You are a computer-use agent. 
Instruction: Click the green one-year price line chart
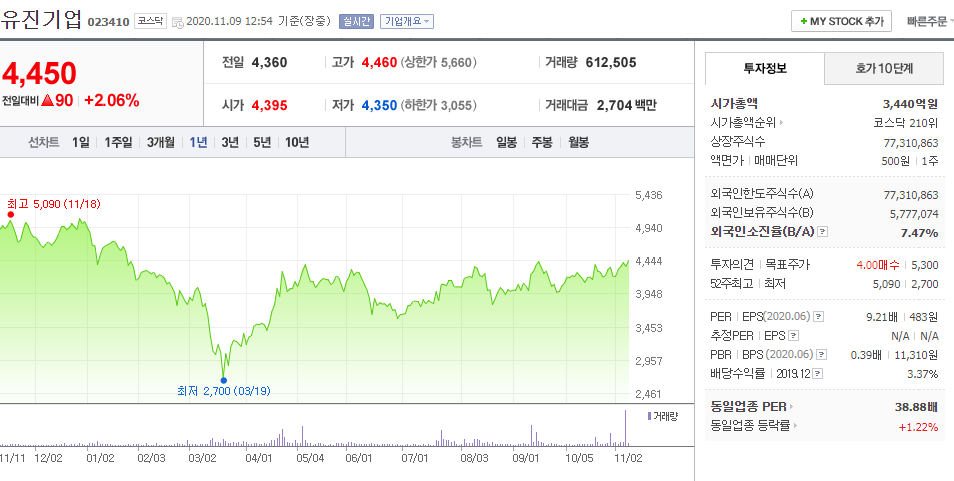(315, 310)
